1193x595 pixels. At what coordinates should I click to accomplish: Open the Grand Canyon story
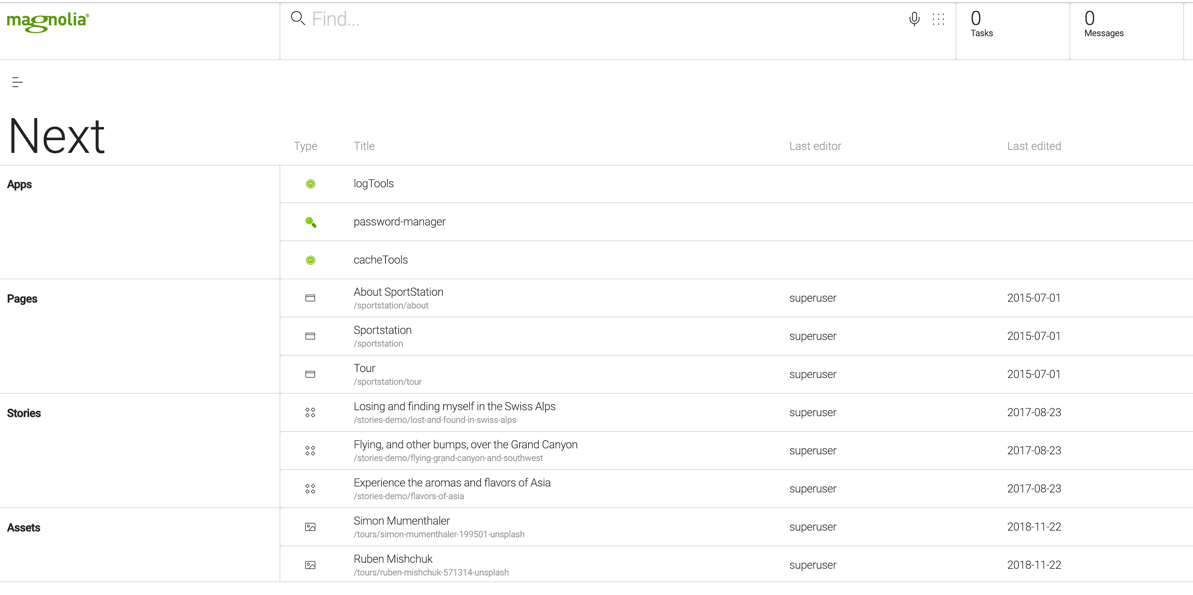(465, 445)
